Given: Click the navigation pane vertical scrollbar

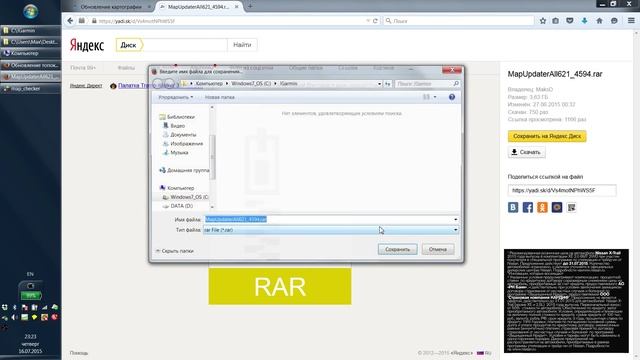Looking at the screenshot, I should coord(212,157).
